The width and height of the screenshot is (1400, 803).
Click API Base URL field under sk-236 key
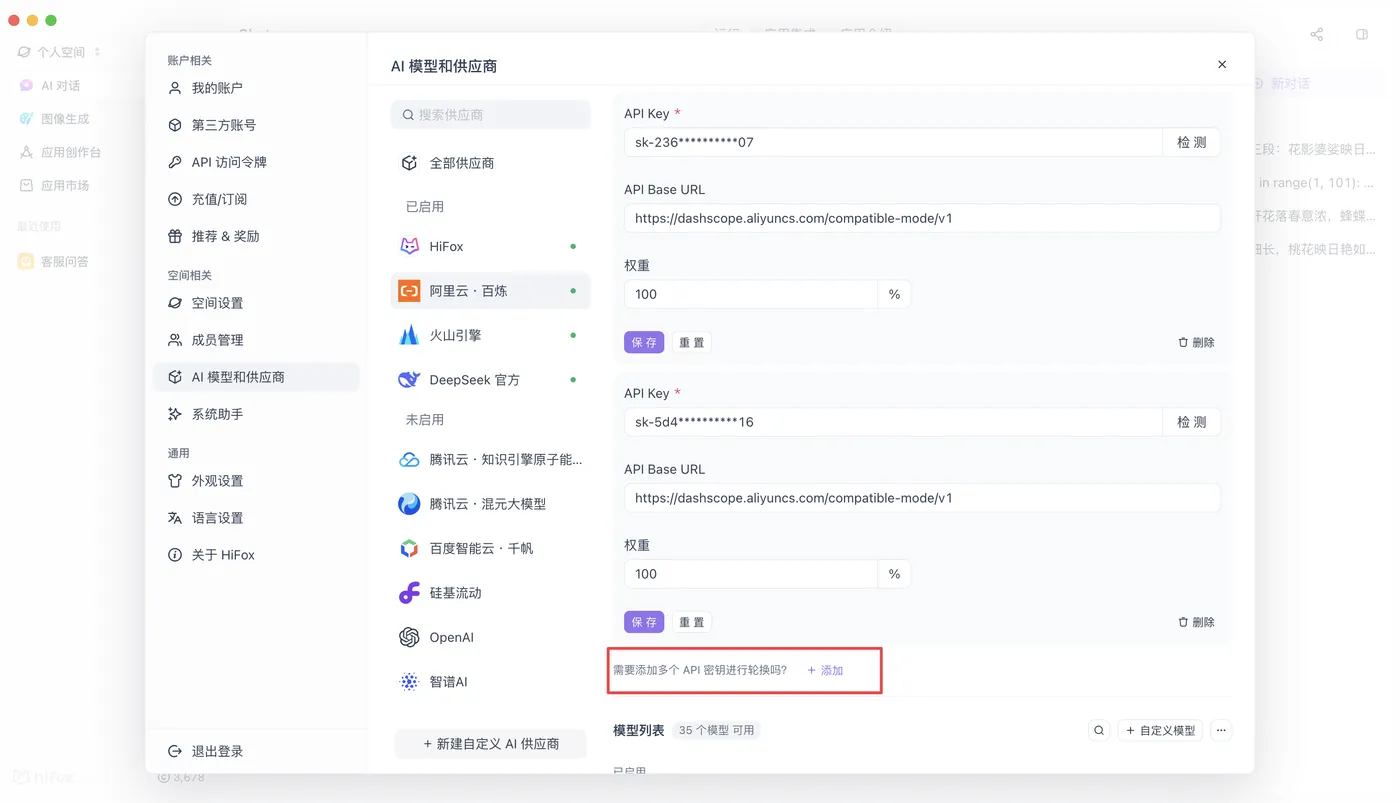[922, 218]
